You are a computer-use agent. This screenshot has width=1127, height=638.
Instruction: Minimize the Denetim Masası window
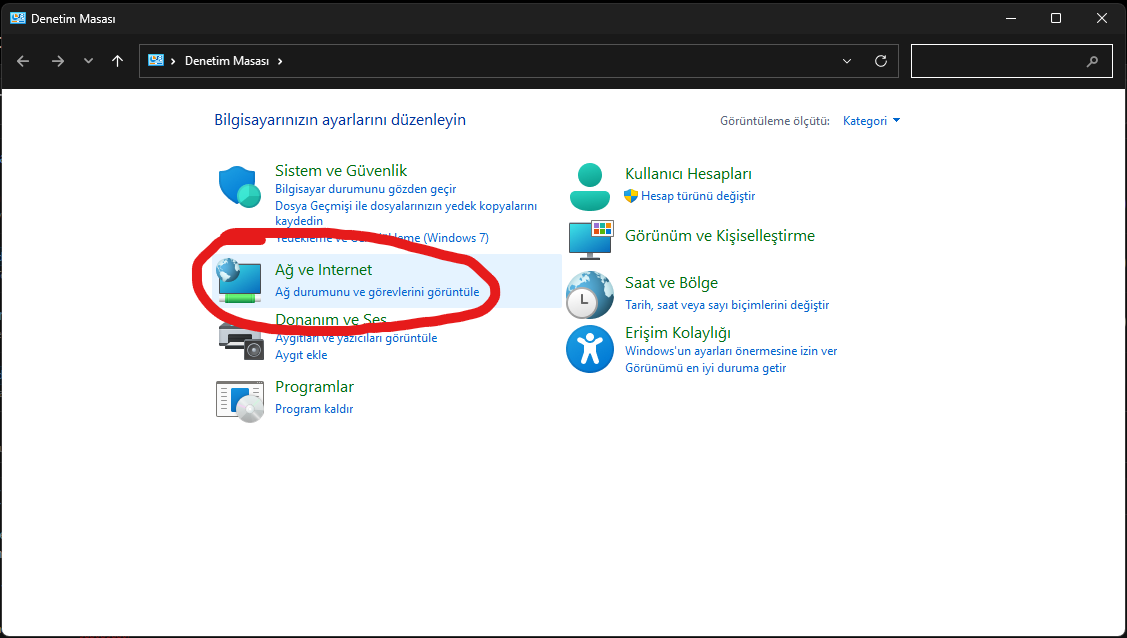coord(1011,18)
